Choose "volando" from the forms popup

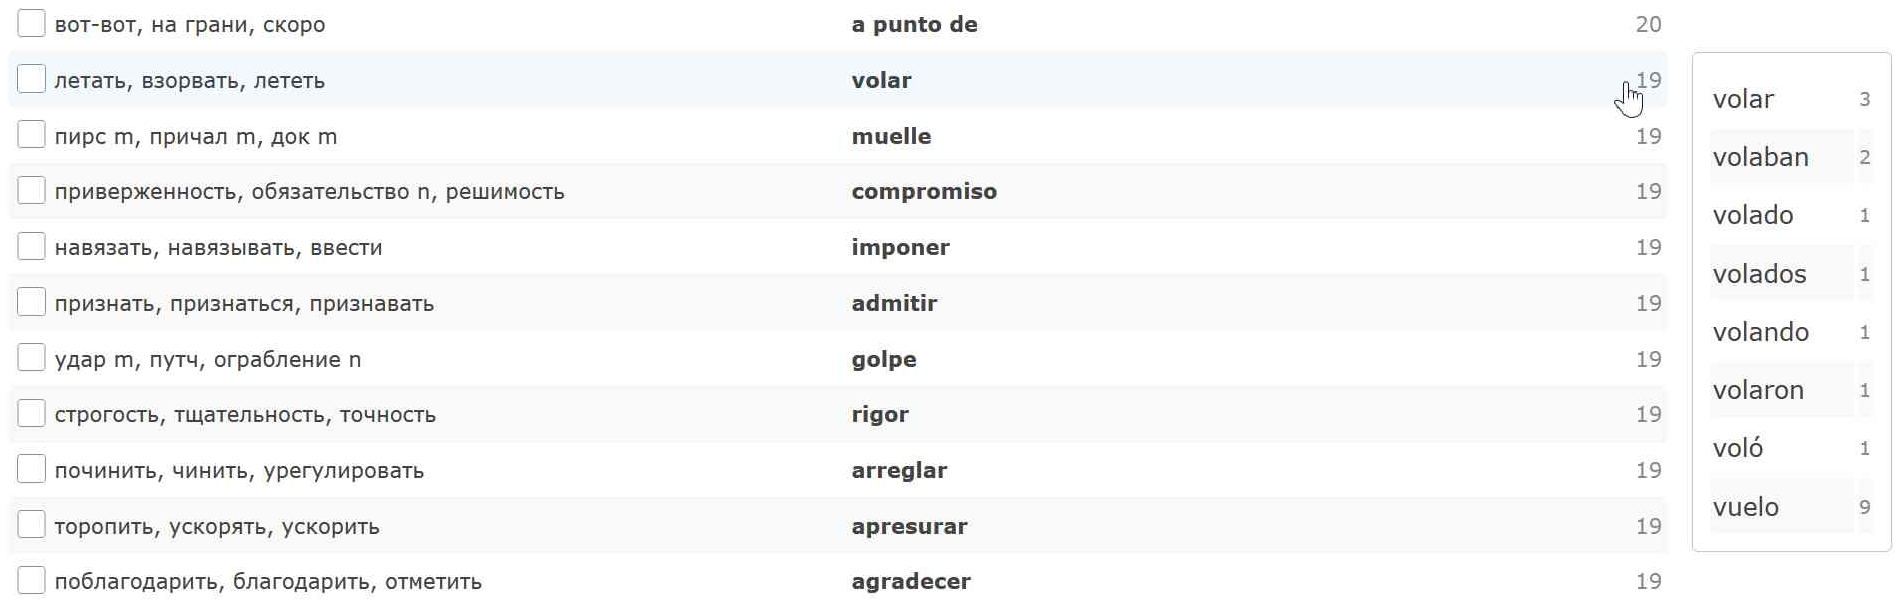click(x=1760, y=332)
